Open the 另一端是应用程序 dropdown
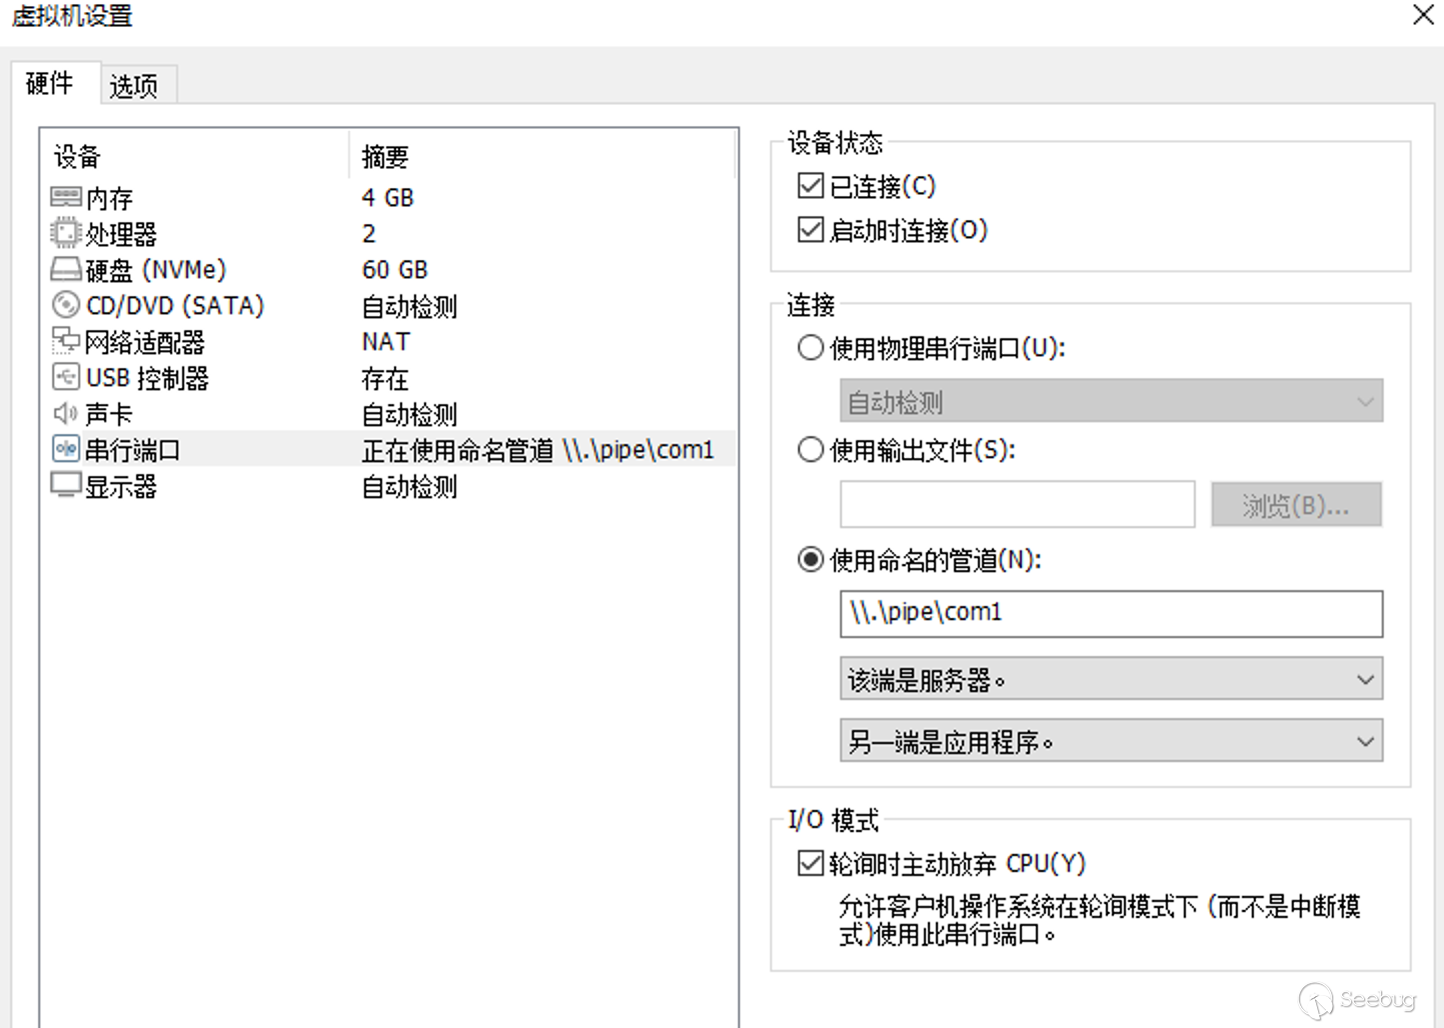 1111,741
